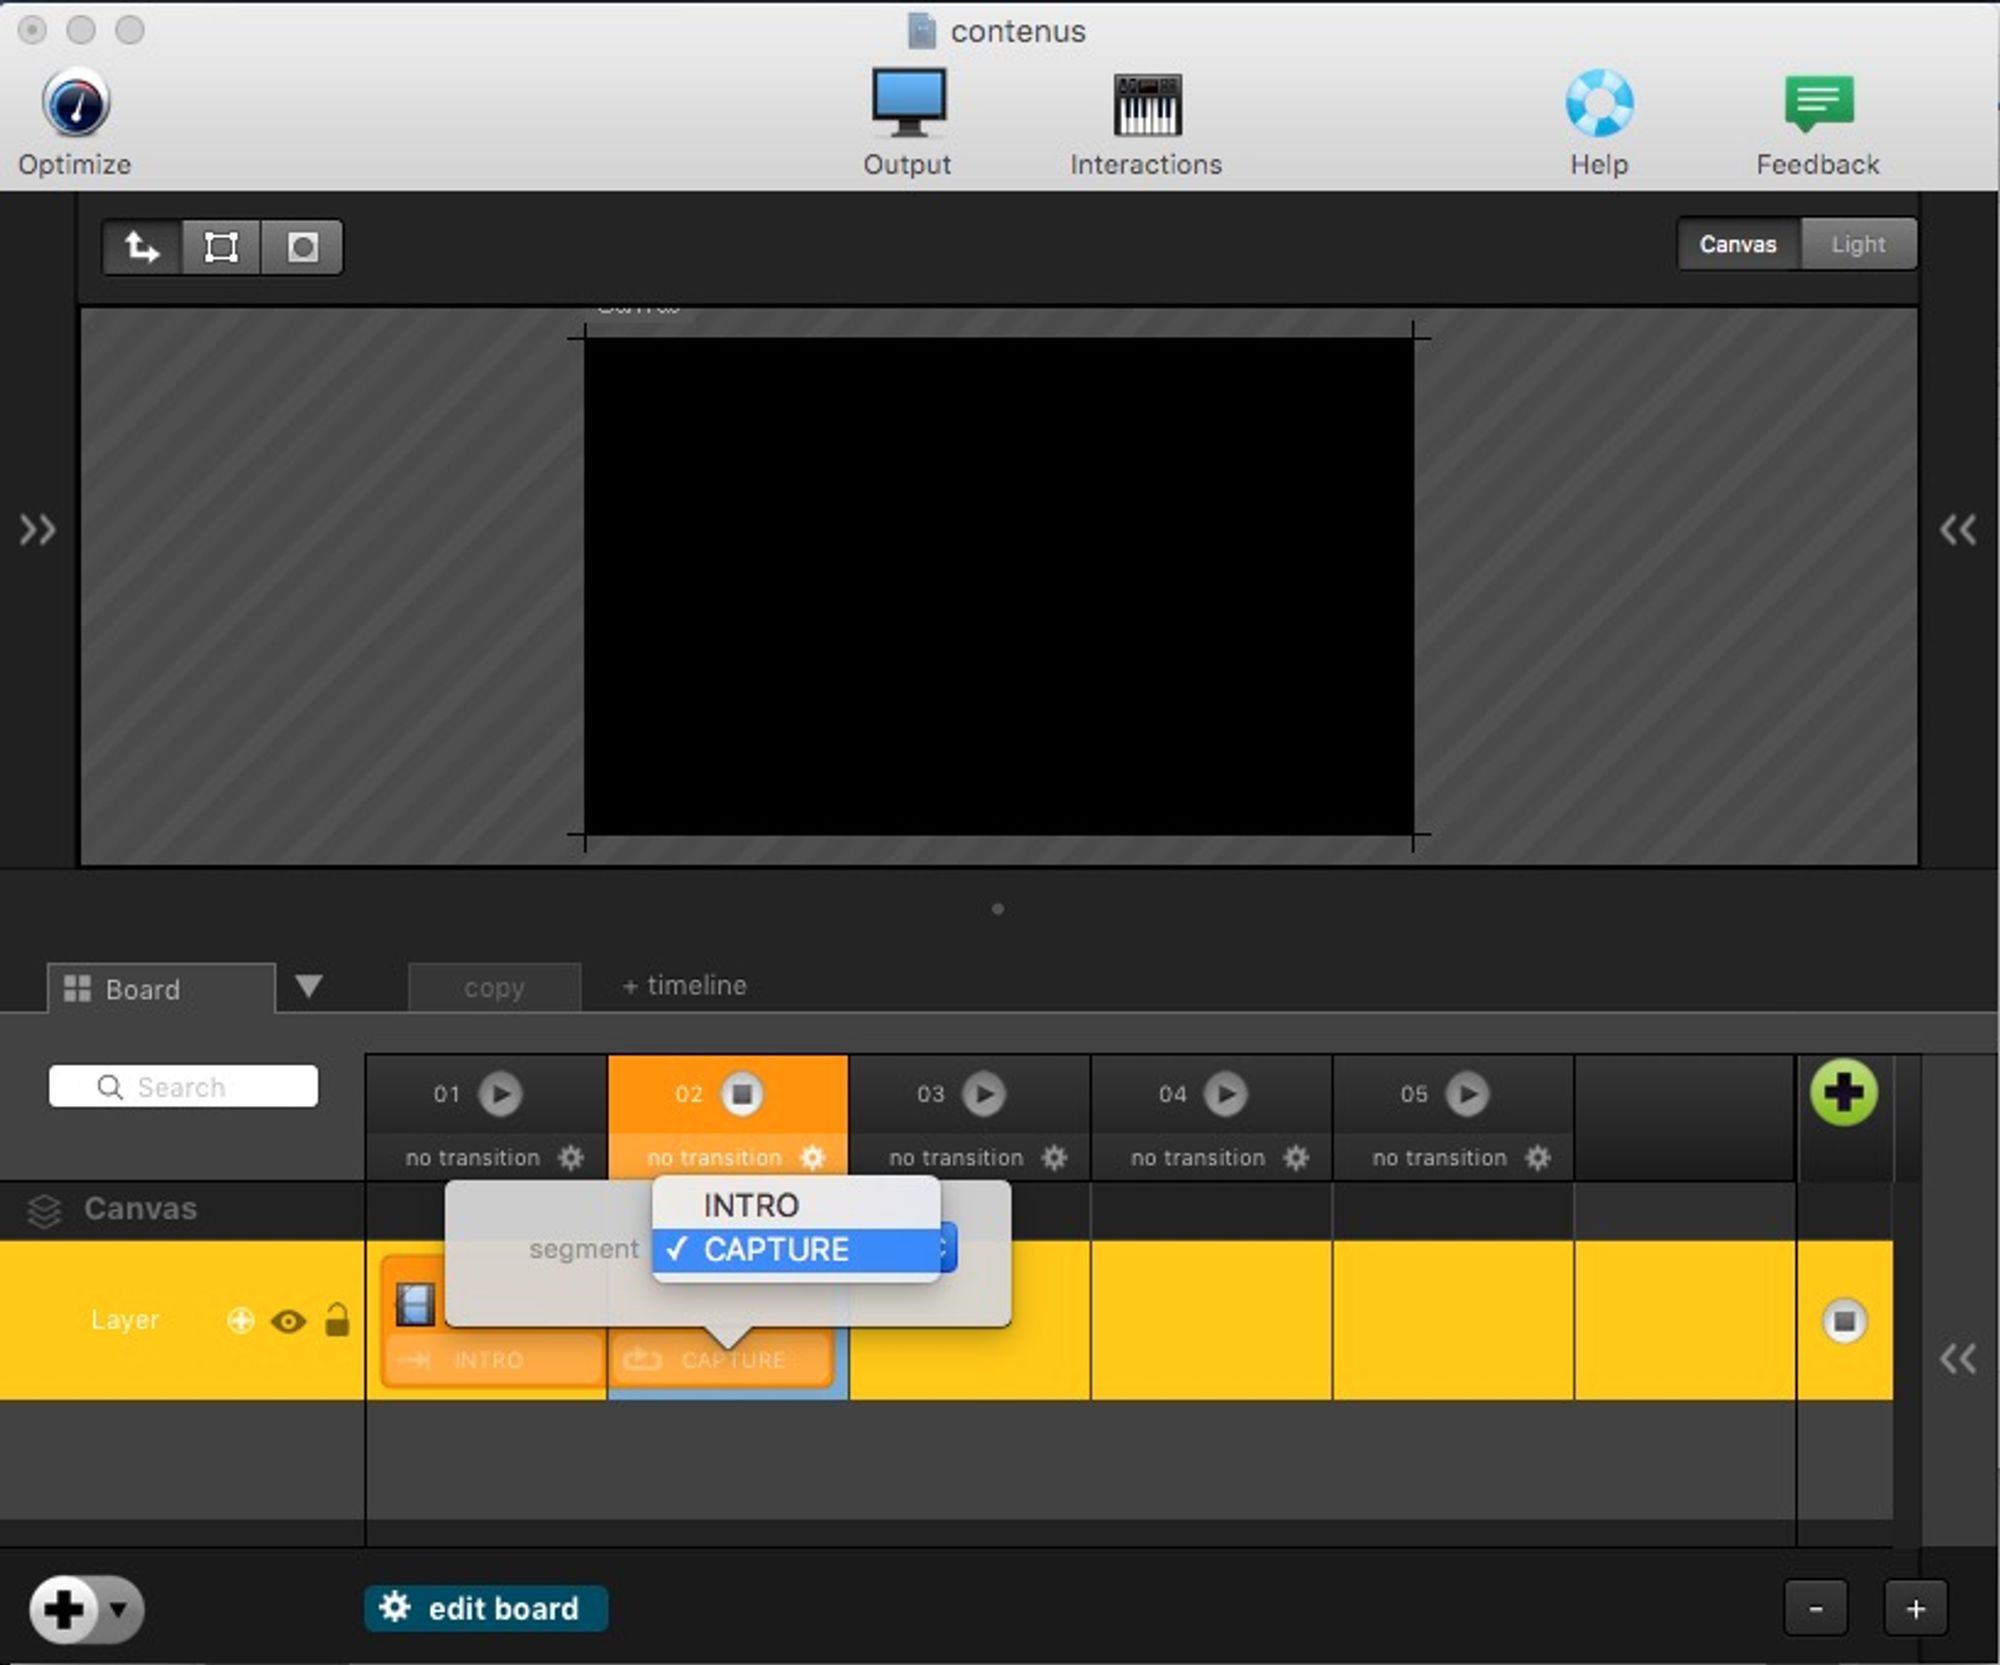
Task: Open the Interactions keyboard panel
Action: click(1146, 105)
